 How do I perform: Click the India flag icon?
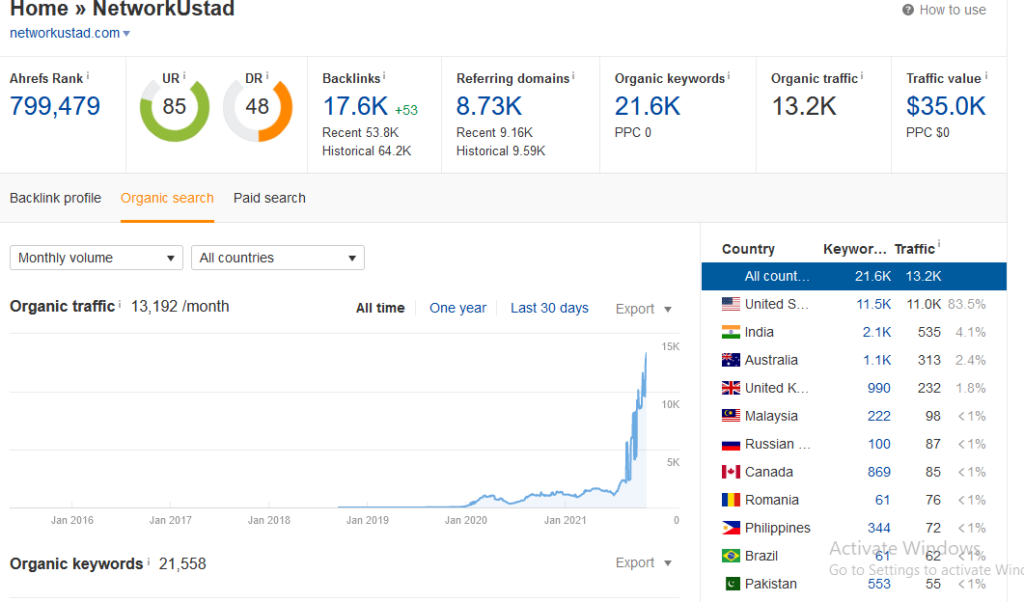pyautogui.click(x=731, y=332)
